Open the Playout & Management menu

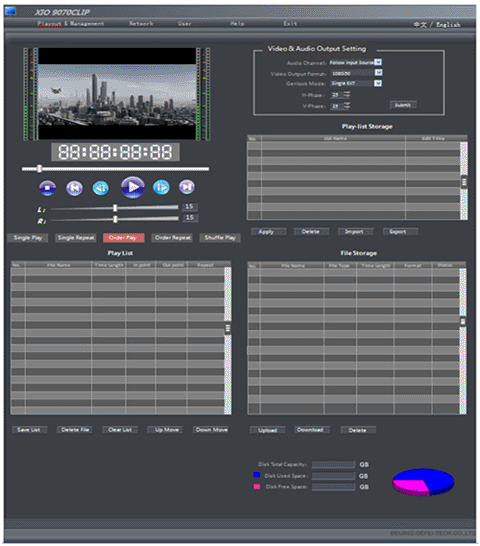point(71,24)
